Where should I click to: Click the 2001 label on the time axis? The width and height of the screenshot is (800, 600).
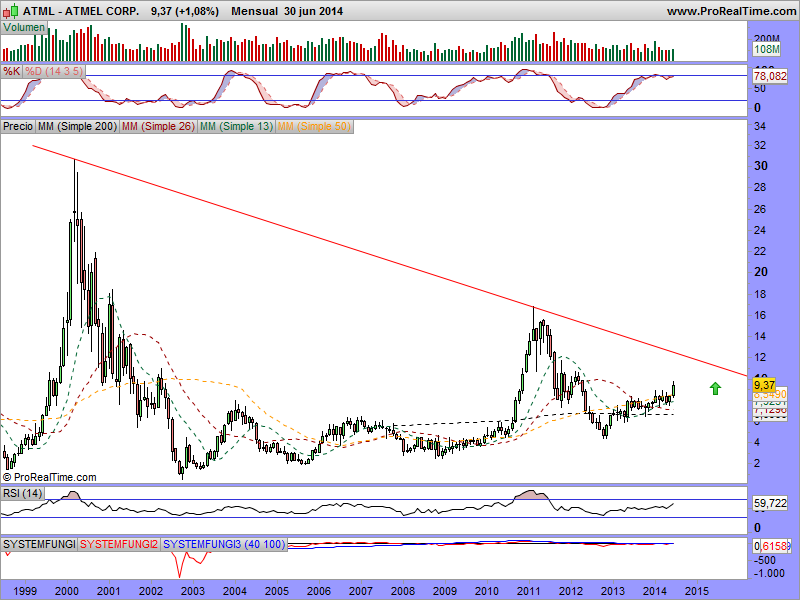[109, 591]
